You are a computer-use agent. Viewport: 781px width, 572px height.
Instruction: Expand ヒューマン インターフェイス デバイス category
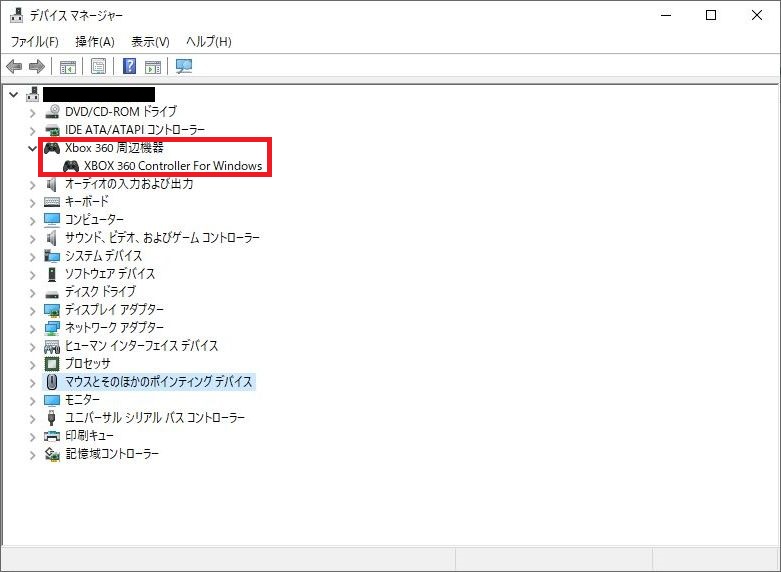point(33,347)
